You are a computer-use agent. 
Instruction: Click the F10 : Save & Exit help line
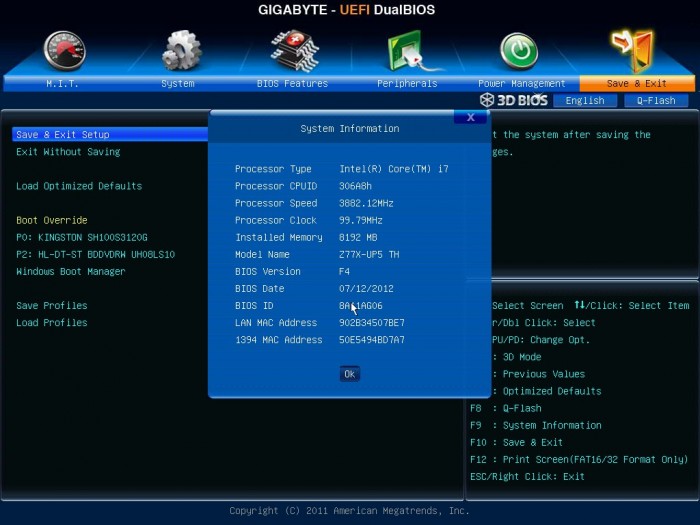click(517, 442)
